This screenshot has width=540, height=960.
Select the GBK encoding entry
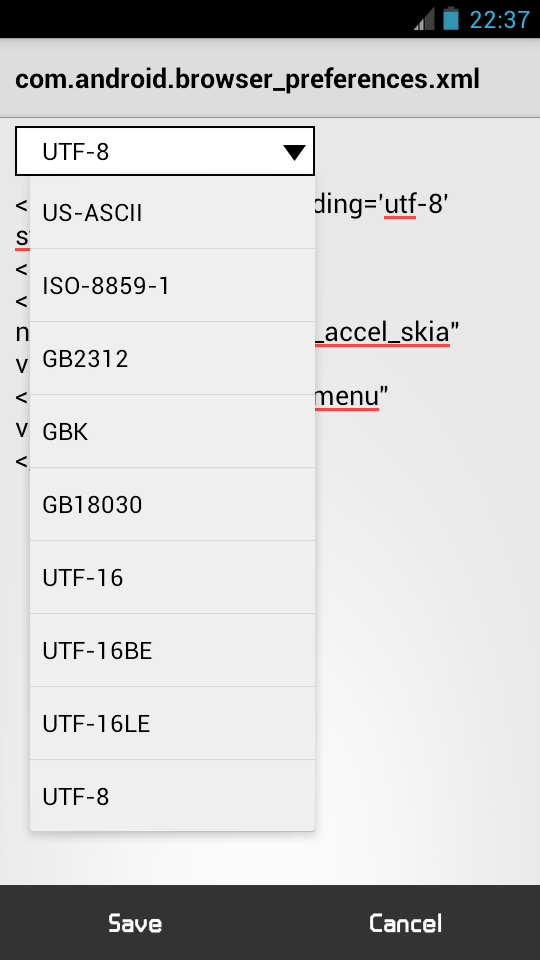pyautogui.click(x=173, y=431)
